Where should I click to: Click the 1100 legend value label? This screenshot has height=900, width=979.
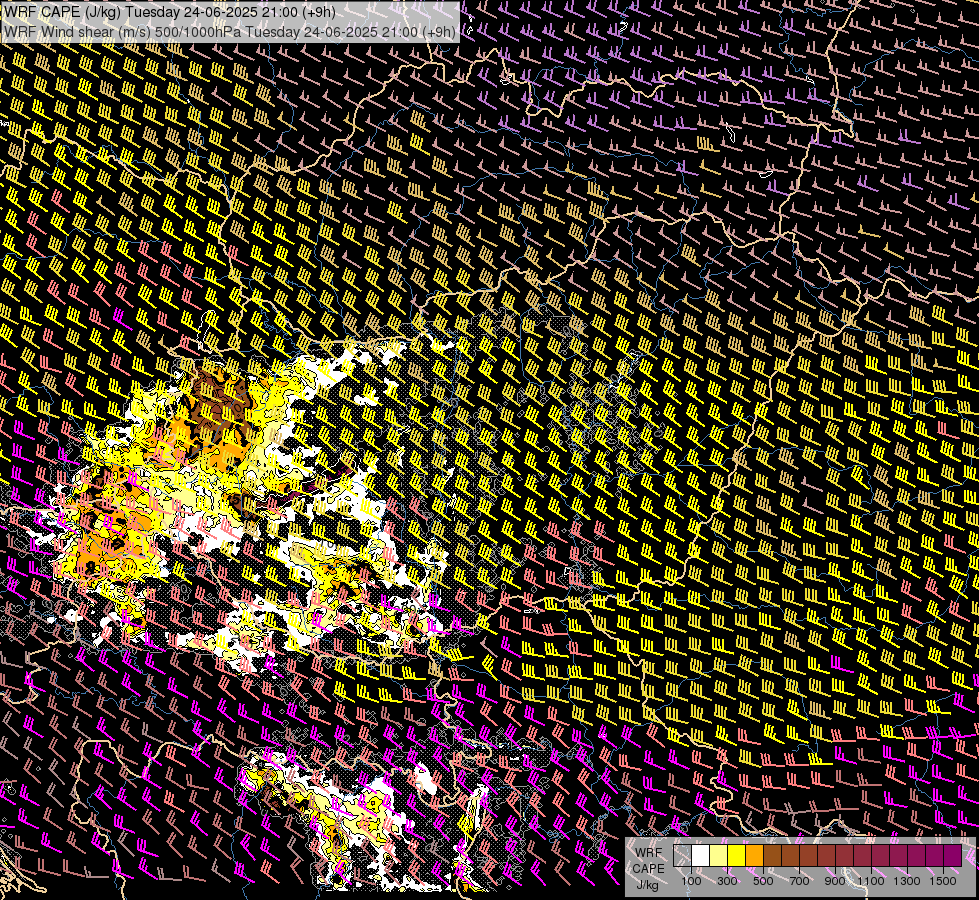click(x=871, y=881)
